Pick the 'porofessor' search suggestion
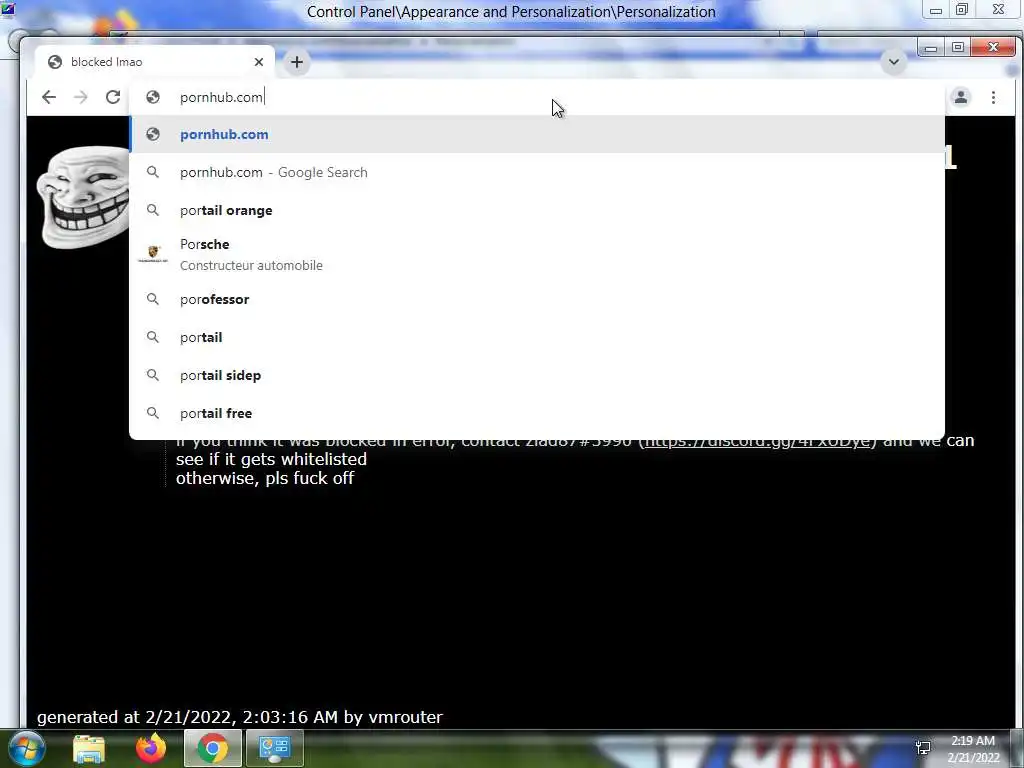The height and width of the screenshot is (768, 1024). point(537,299)
